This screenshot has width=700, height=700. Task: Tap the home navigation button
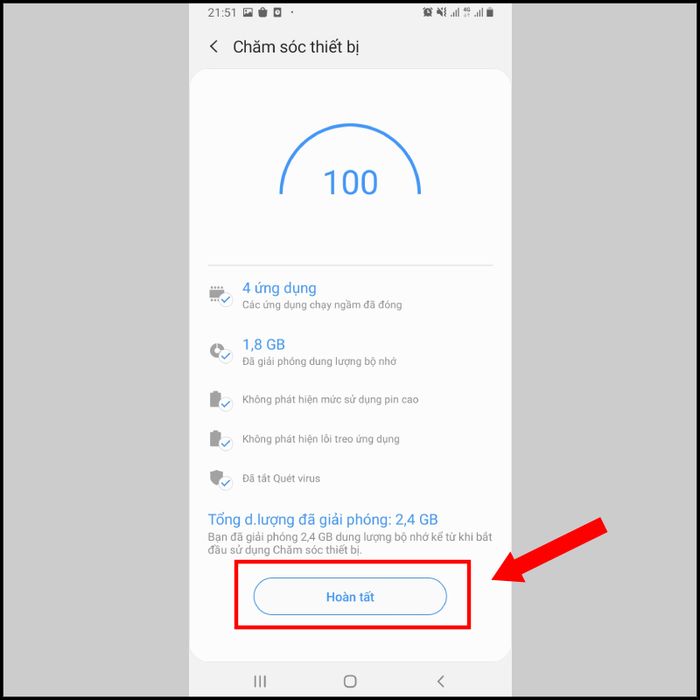click(350, 681)
